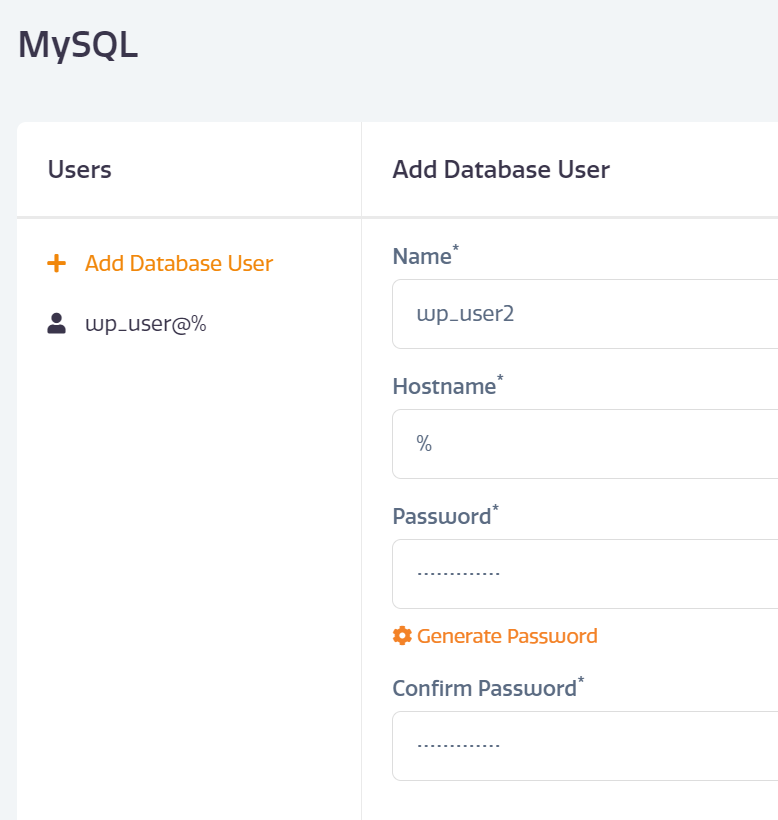The image size is (778, 820).
Task: Click the MySQL page title
Action: point(78,45)
